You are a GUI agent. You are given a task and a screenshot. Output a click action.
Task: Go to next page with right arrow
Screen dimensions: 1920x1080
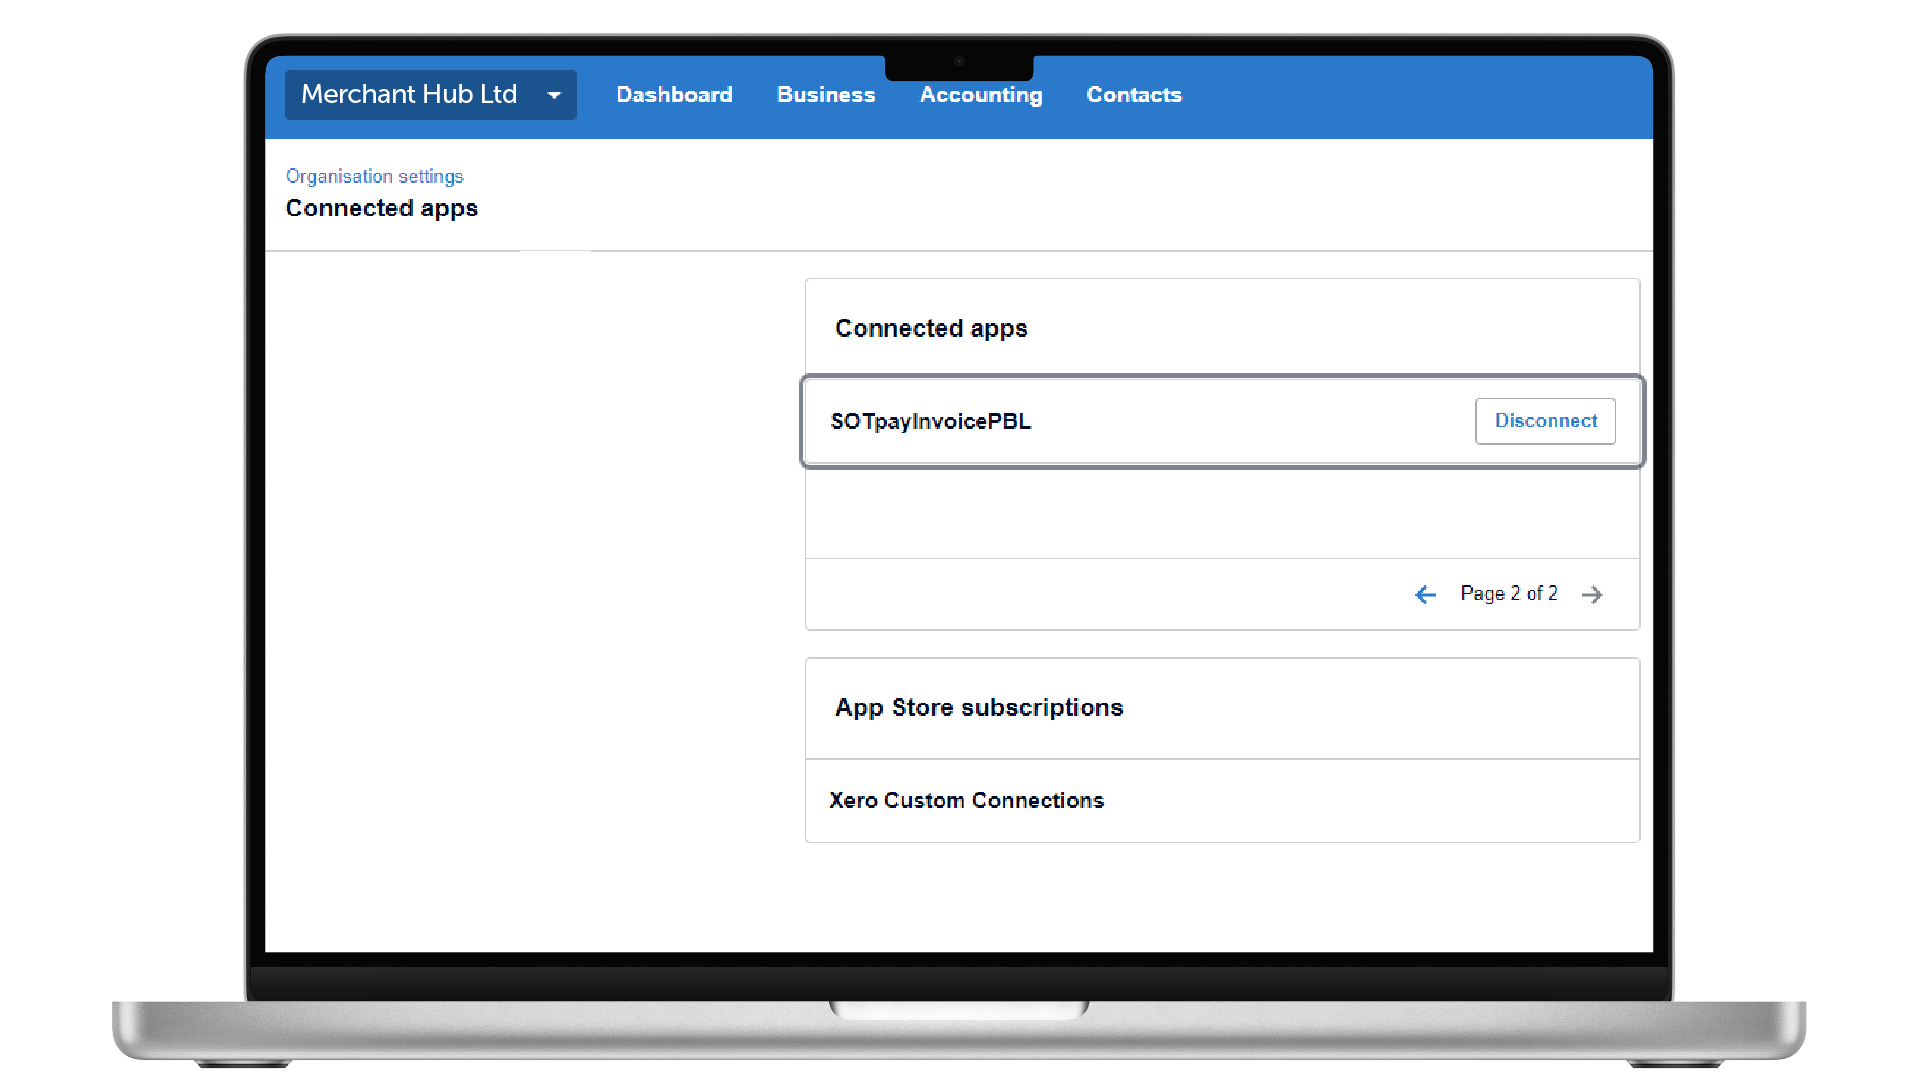(1592, 594)
